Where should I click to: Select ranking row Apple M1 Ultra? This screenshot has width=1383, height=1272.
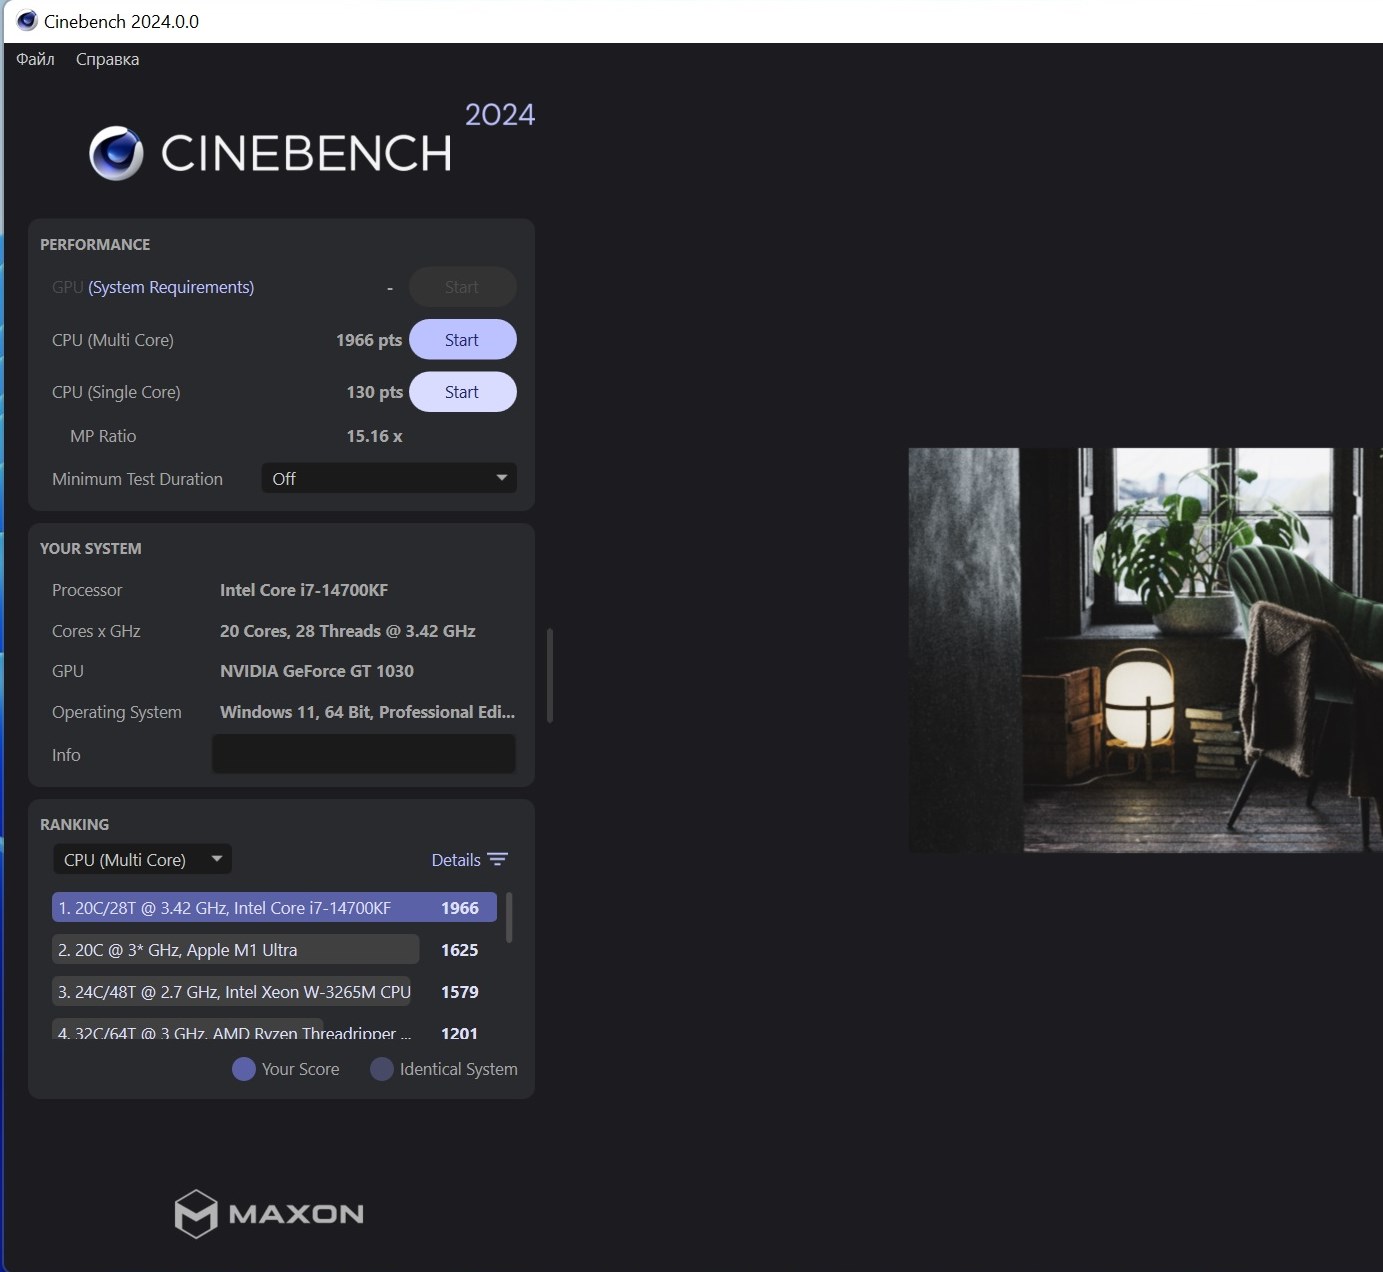tap(235, 950)
